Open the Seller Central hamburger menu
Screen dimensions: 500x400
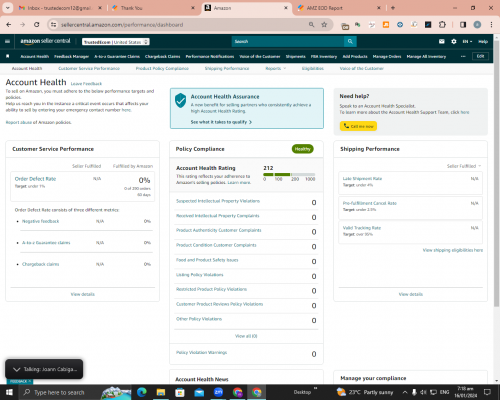7,41
